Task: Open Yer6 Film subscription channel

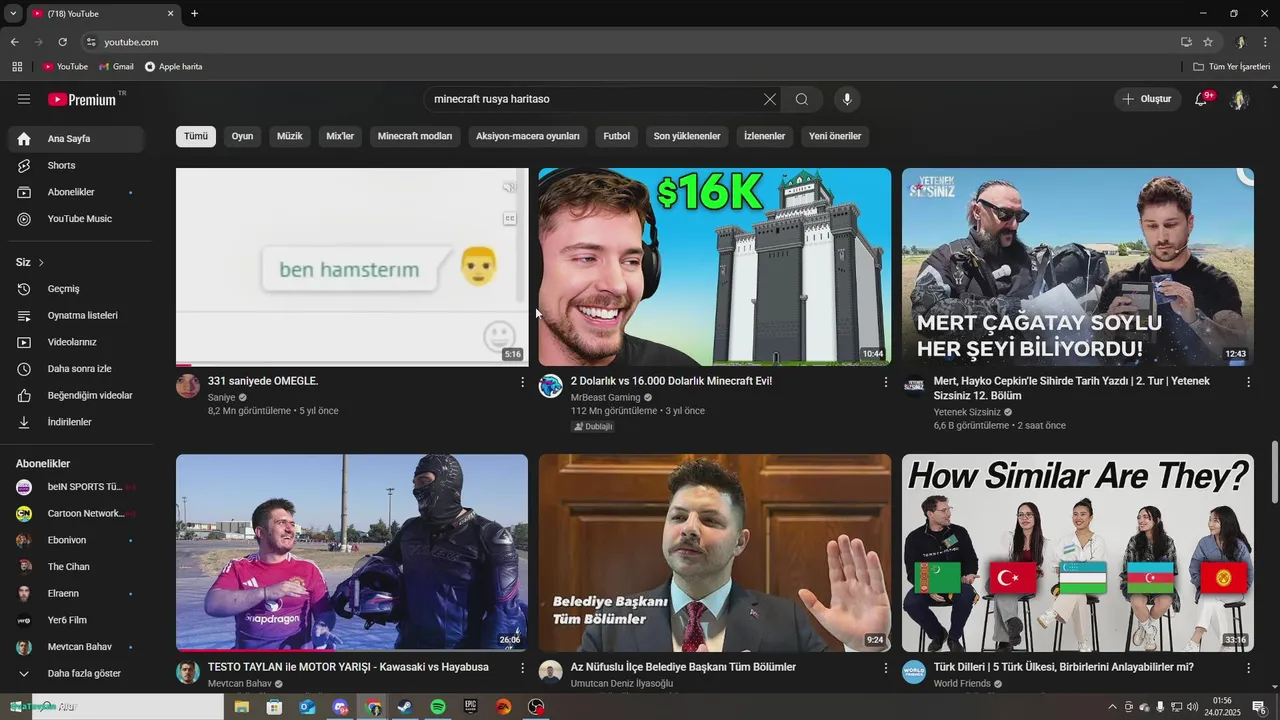Action: tap(77, 620)
